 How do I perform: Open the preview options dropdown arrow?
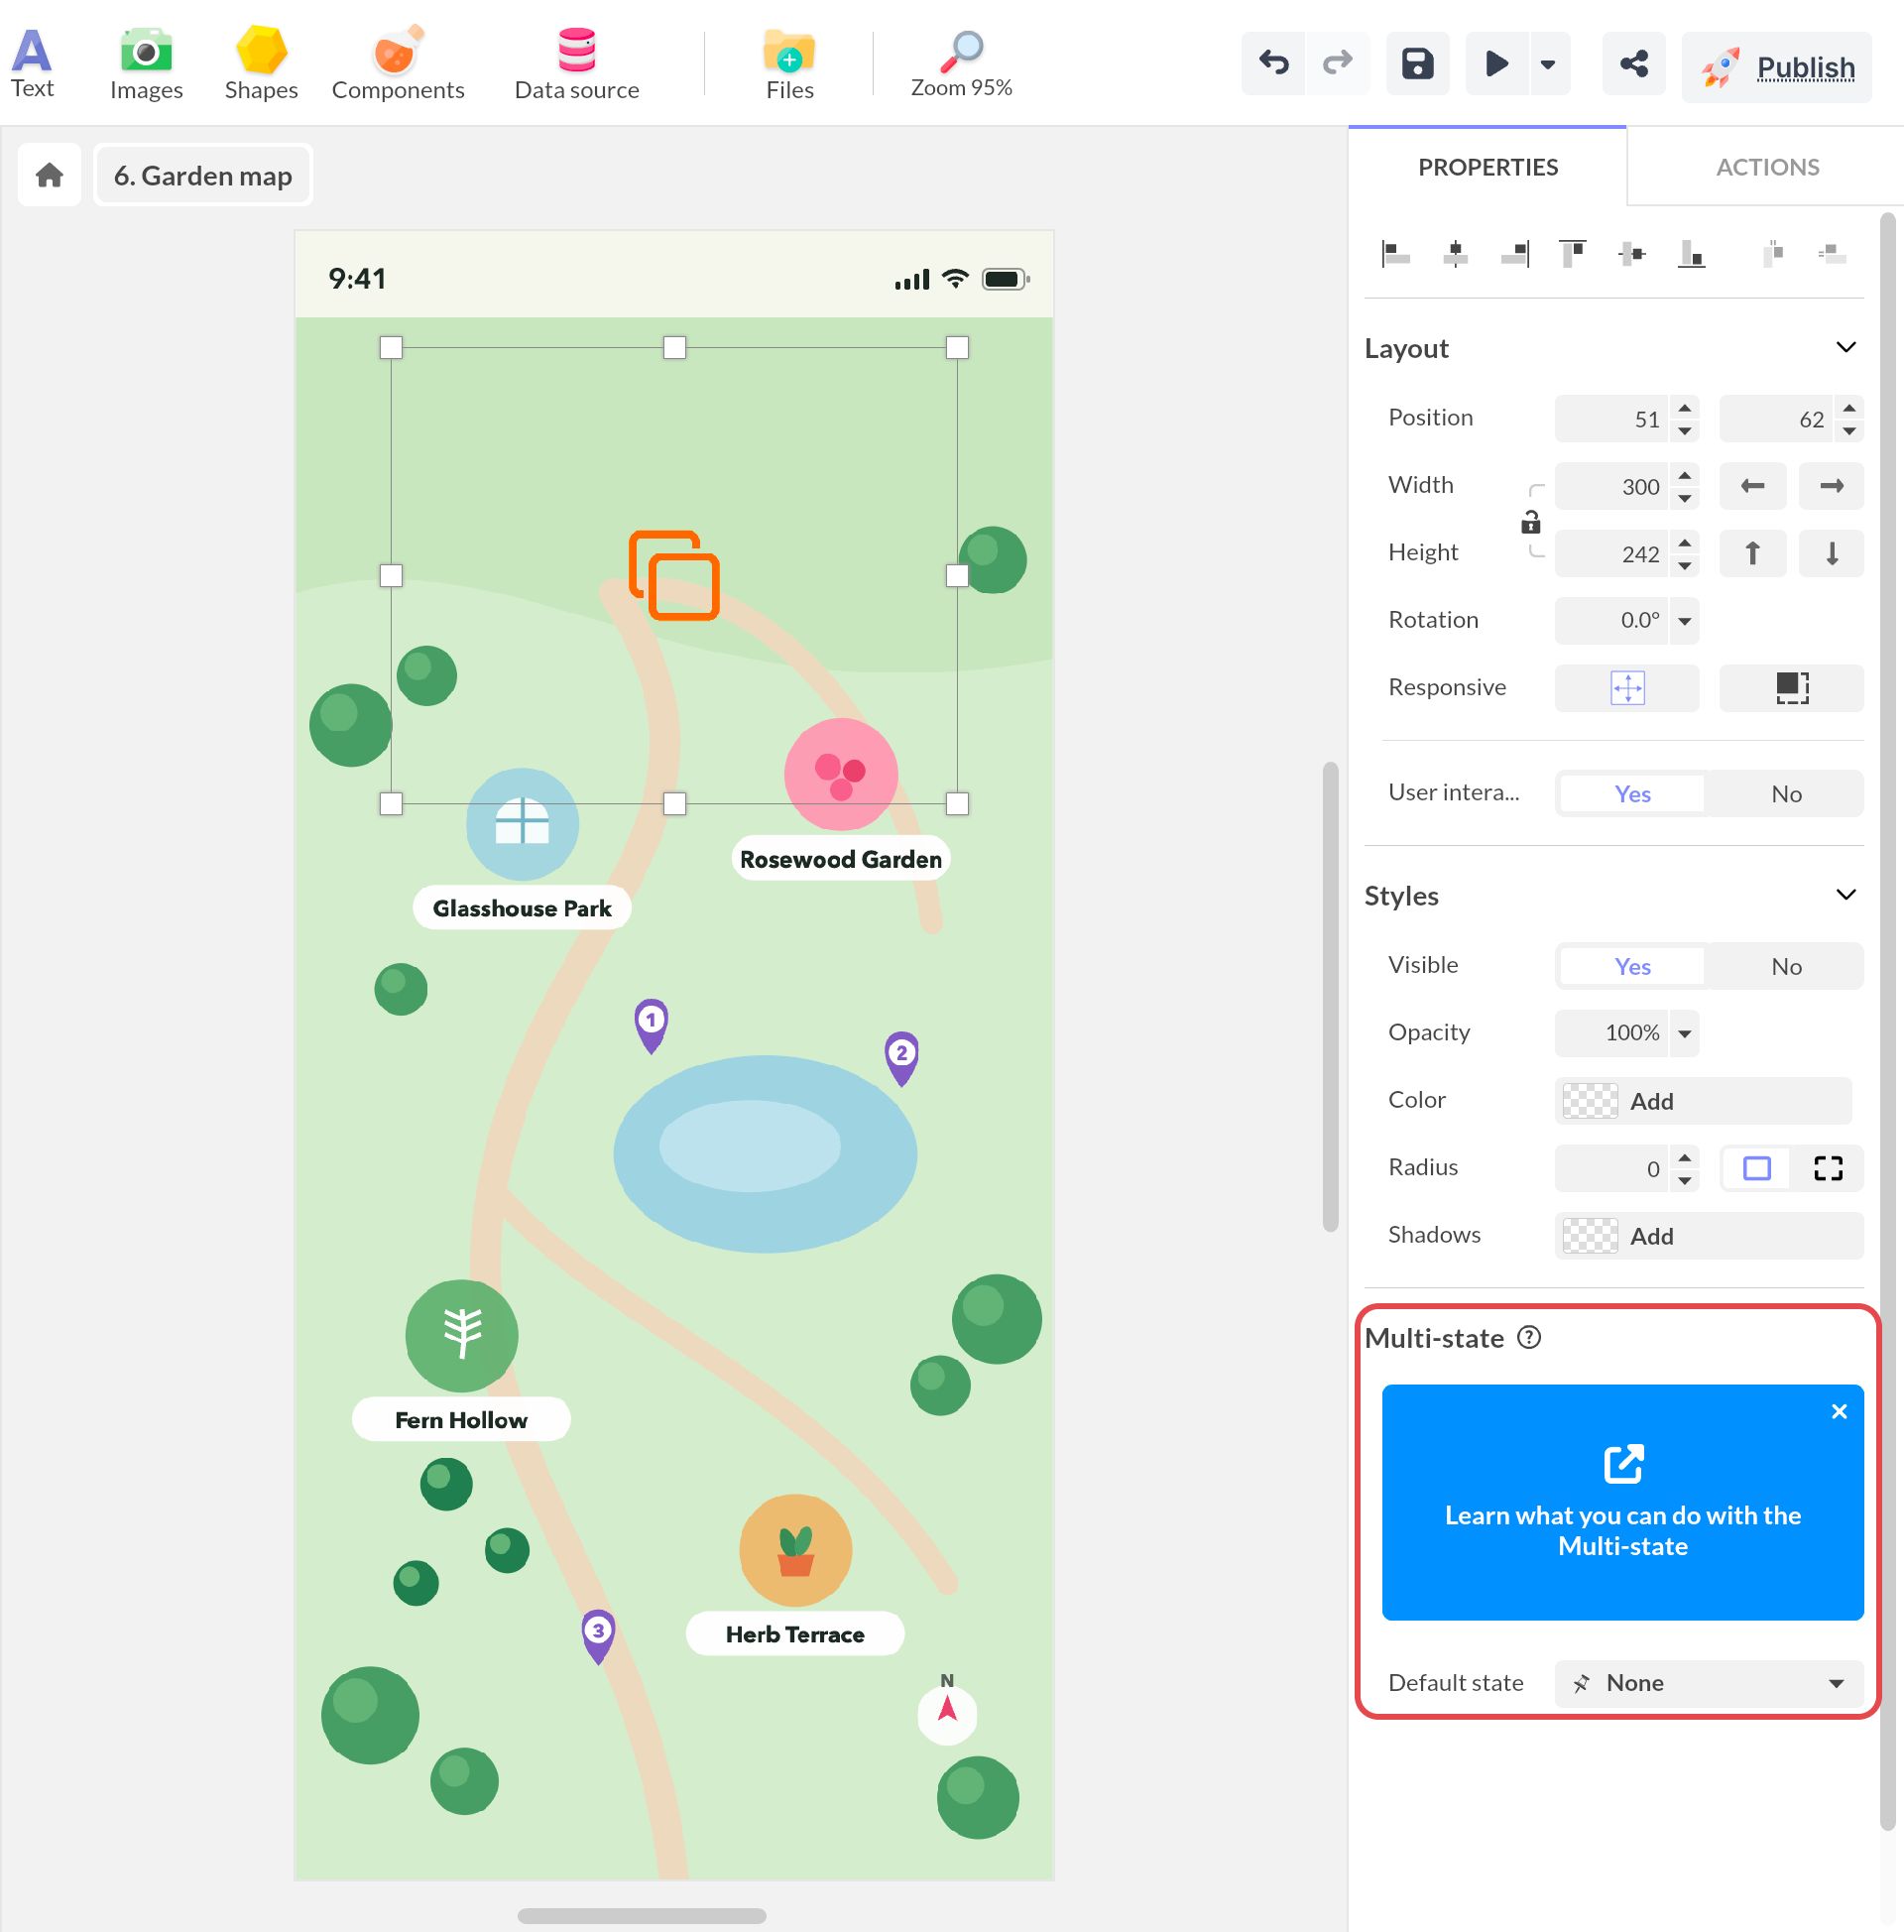[x=1548, y=64]
